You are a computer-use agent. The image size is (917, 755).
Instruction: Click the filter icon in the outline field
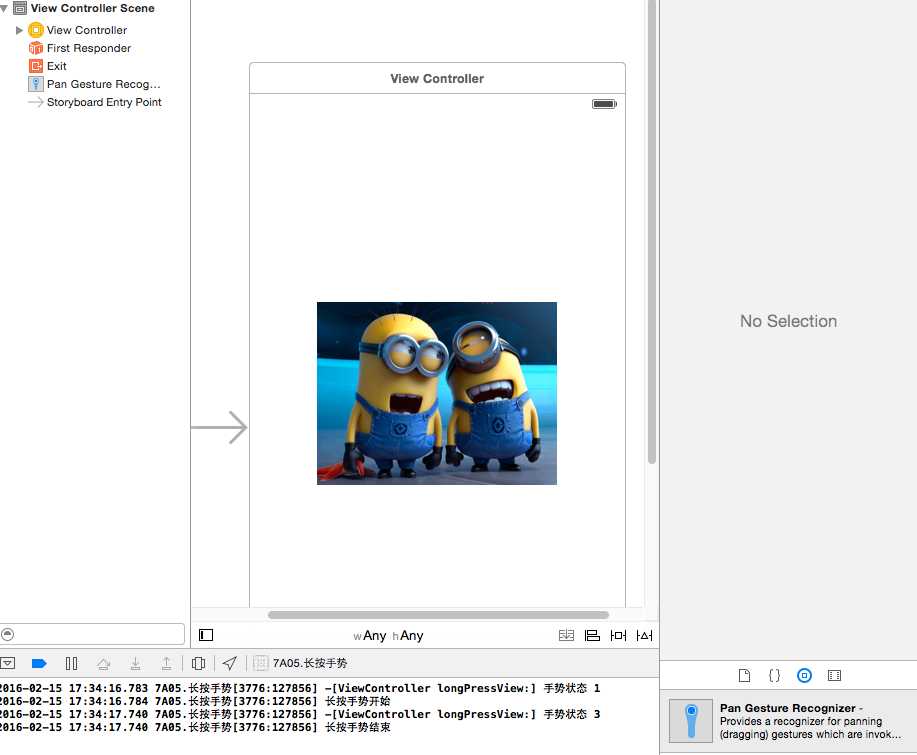8,634
